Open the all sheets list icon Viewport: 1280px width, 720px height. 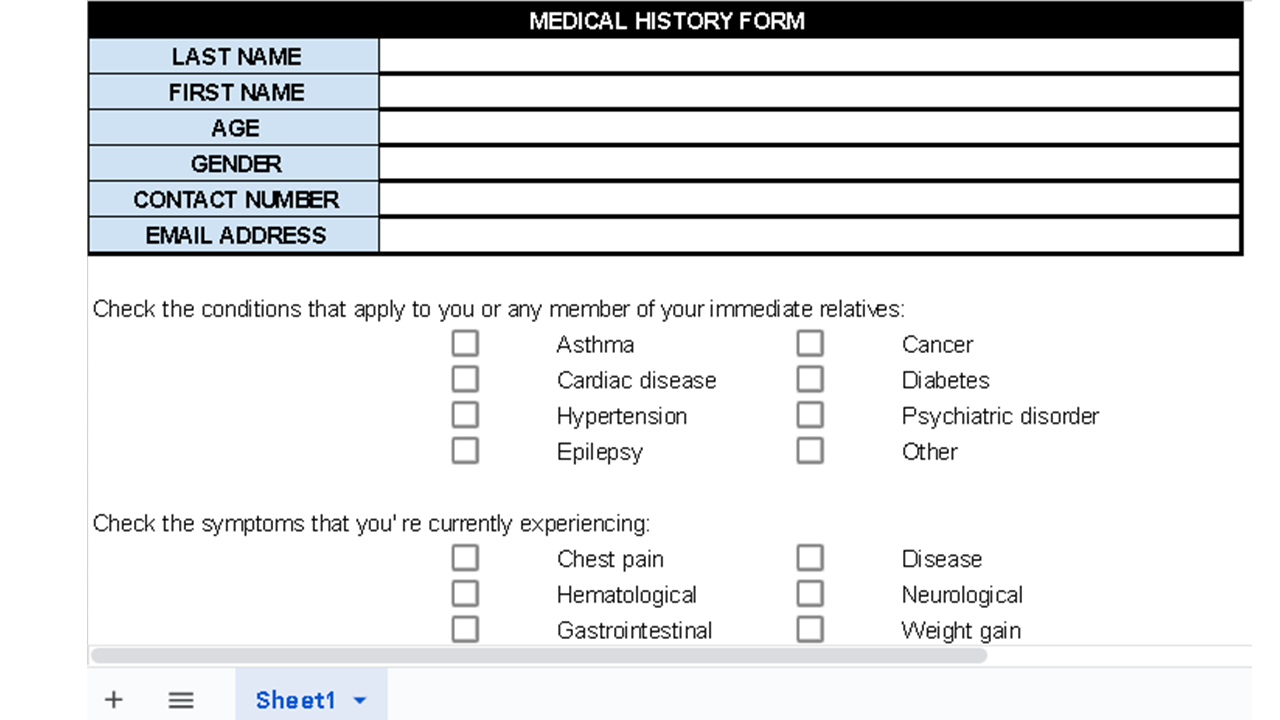point(181,700)
